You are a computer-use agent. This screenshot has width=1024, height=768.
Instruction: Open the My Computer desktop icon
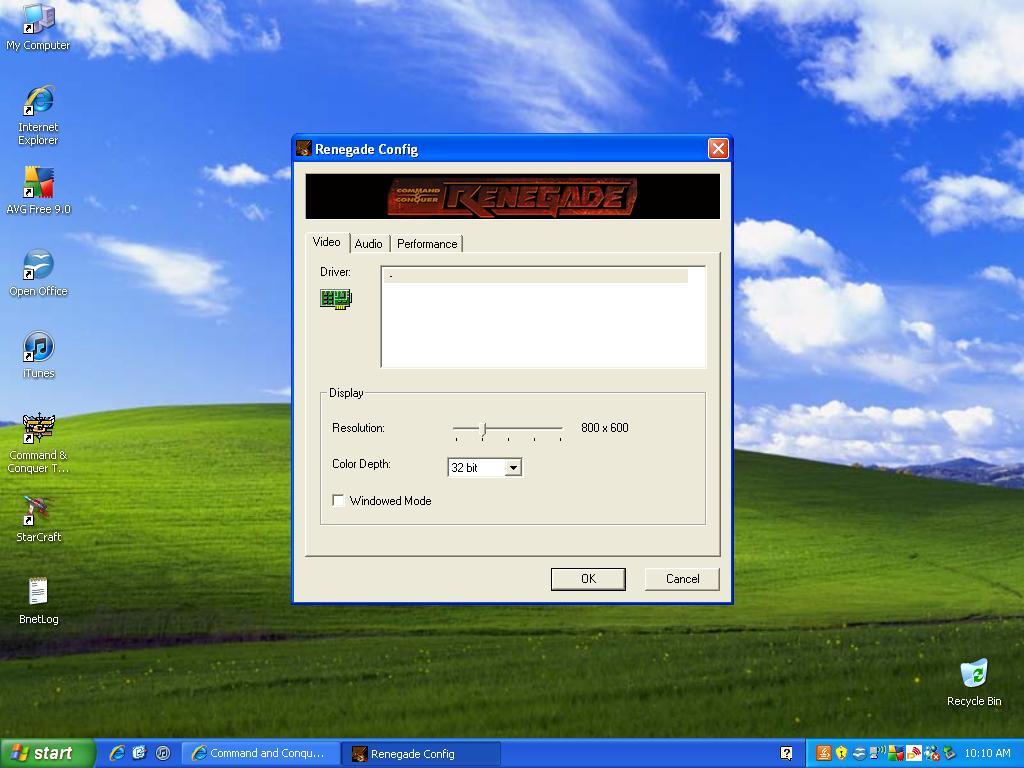(38, 20)
